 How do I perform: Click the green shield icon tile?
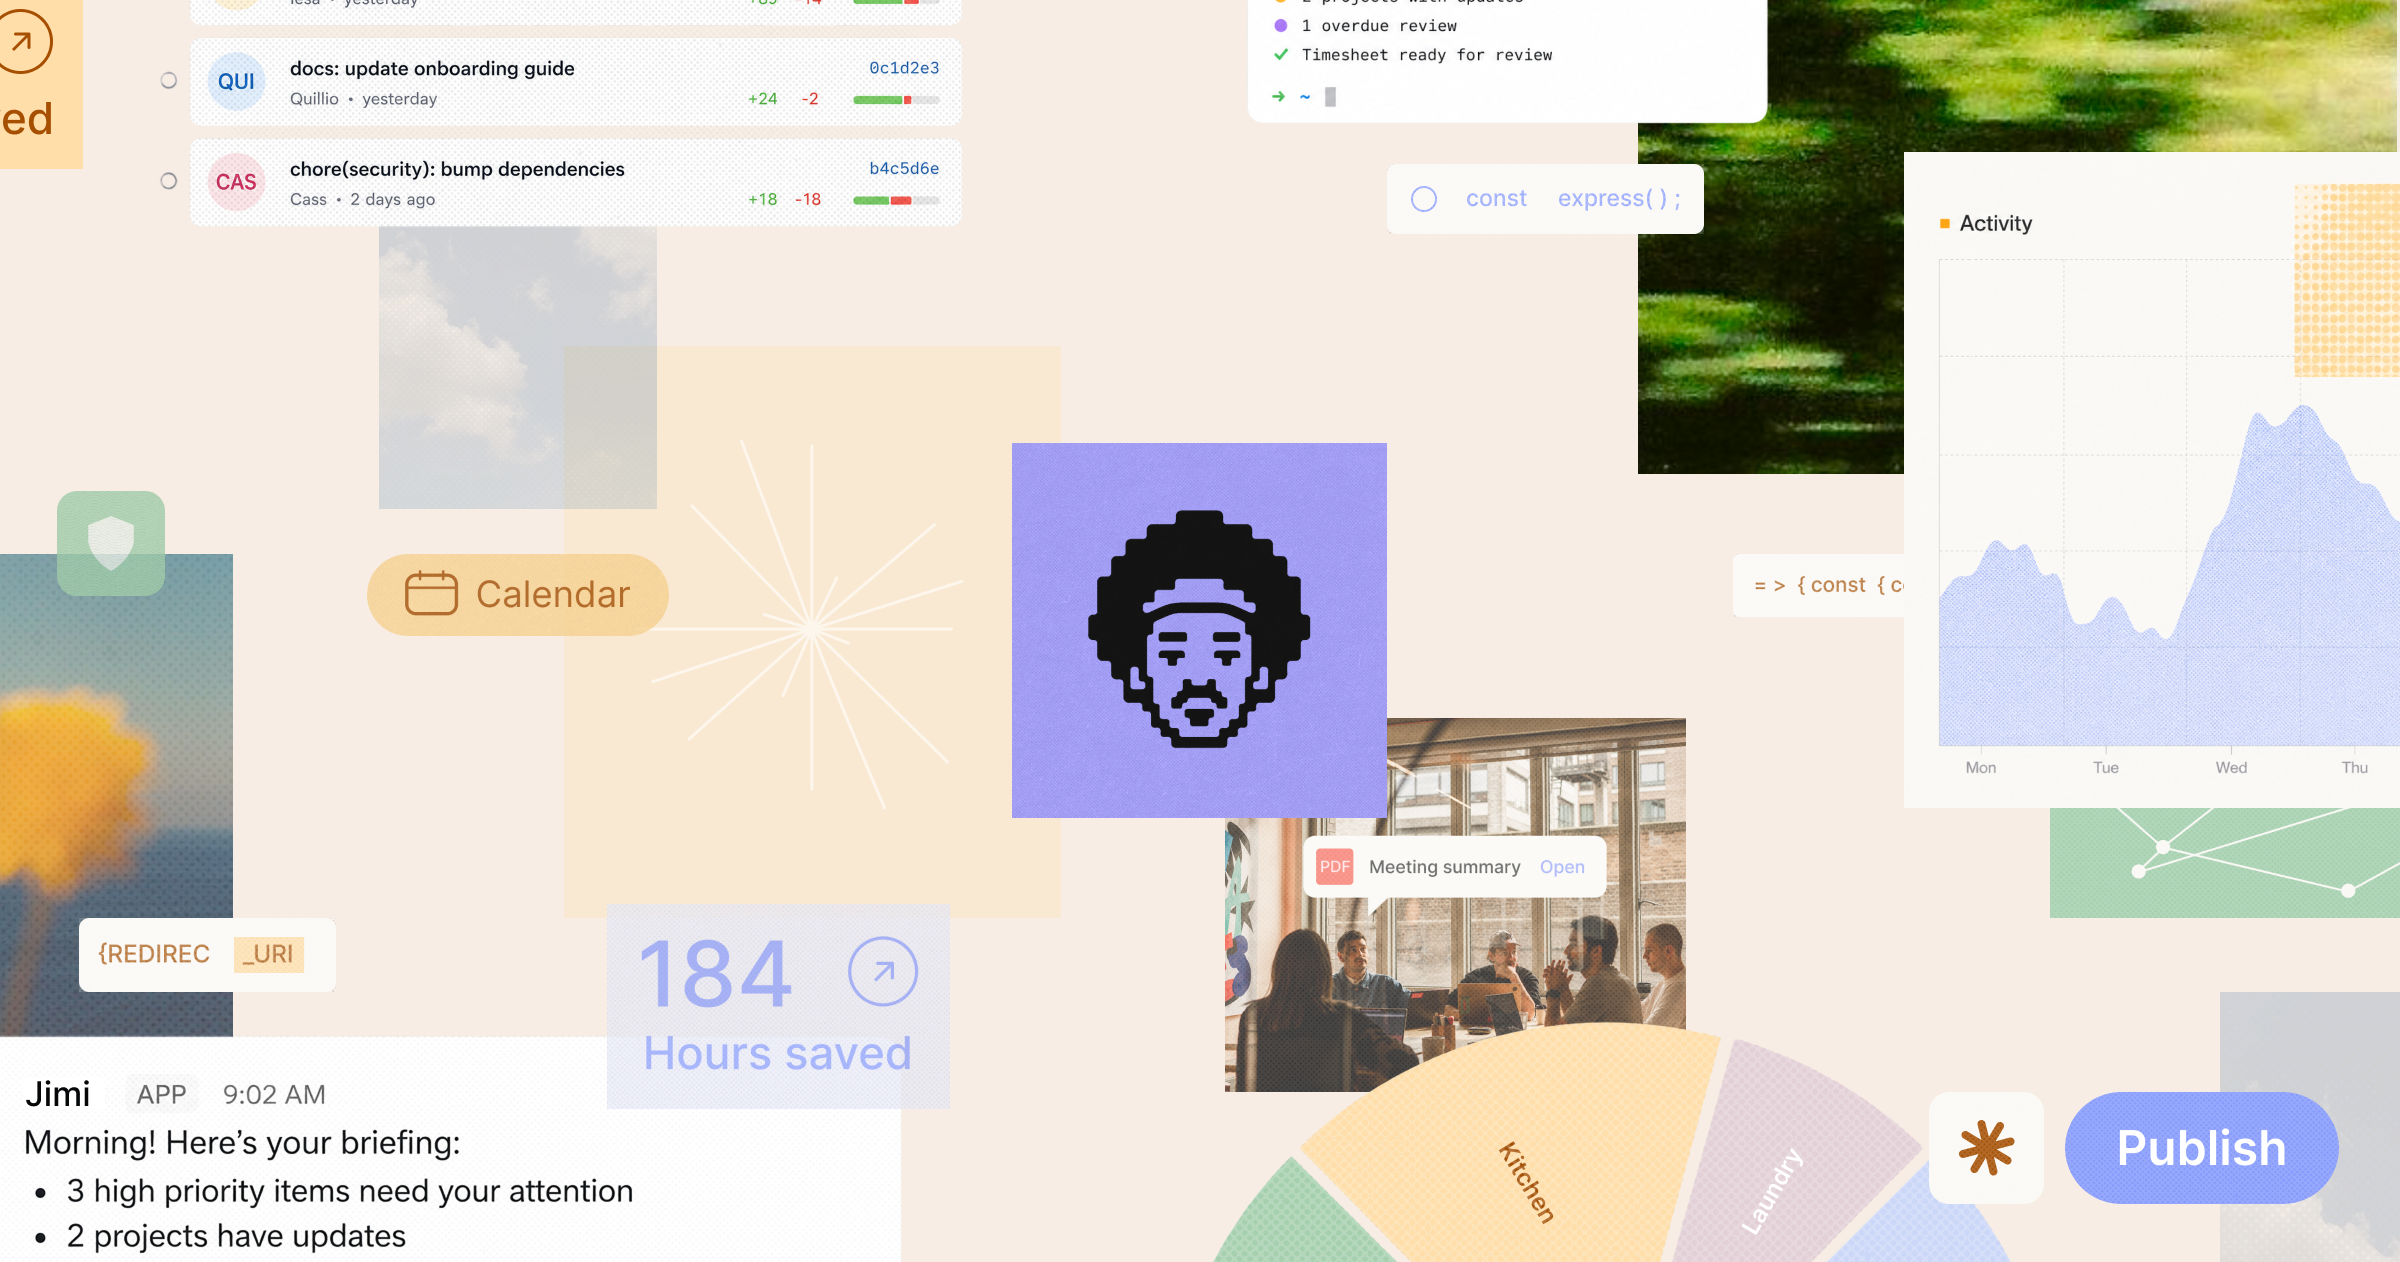click(x=111, y=543)
